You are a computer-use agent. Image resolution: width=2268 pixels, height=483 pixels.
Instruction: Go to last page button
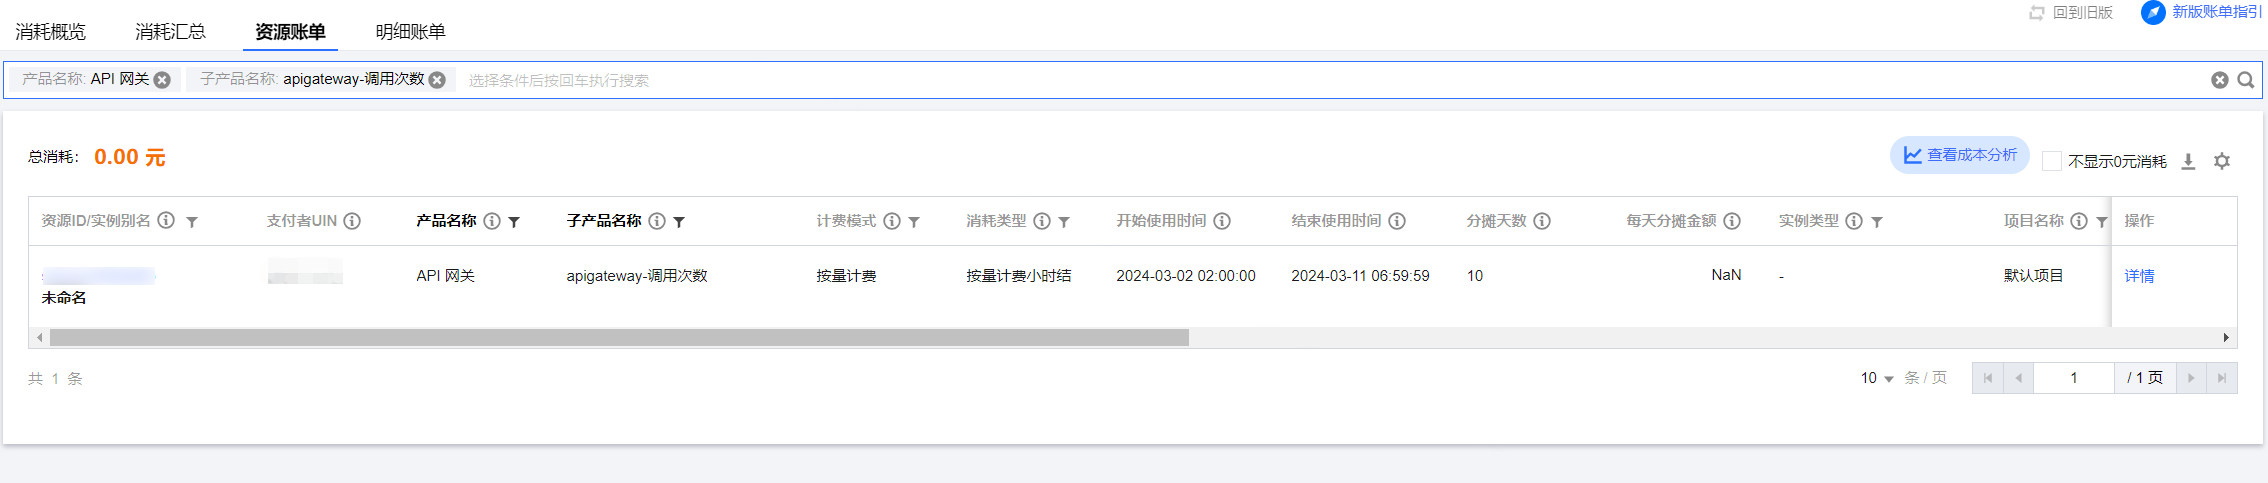[2222, 378]
